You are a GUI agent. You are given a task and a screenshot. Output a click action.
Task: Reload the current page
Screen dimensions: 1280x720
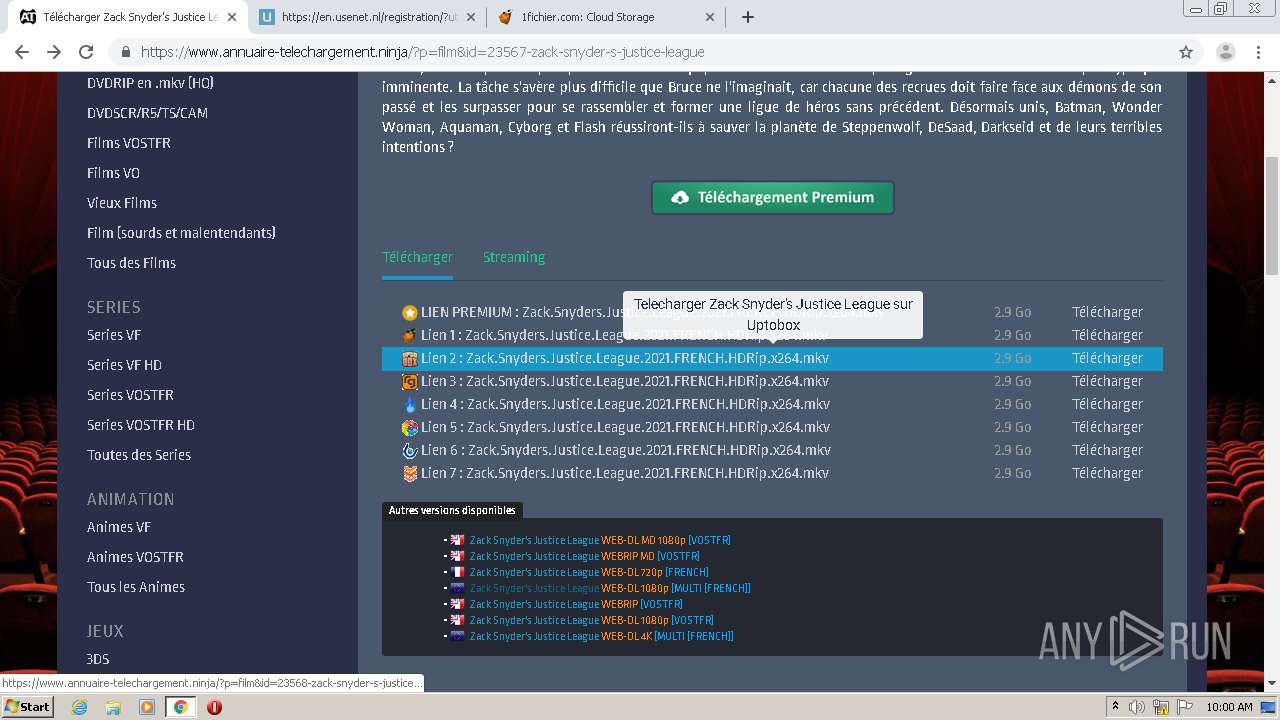[x=86, y=52]
